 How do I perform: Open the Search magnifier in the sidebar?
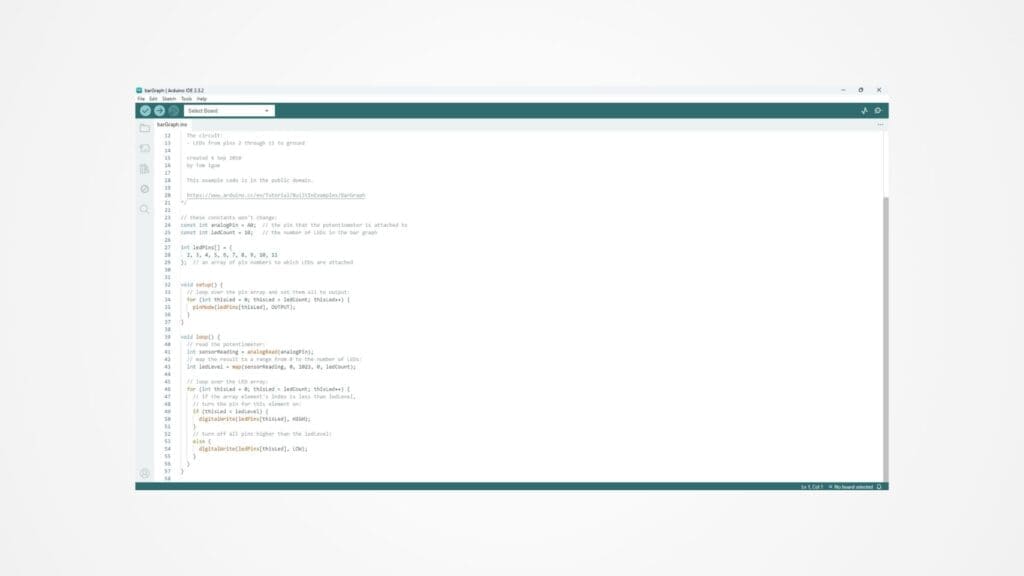[145, 209]
